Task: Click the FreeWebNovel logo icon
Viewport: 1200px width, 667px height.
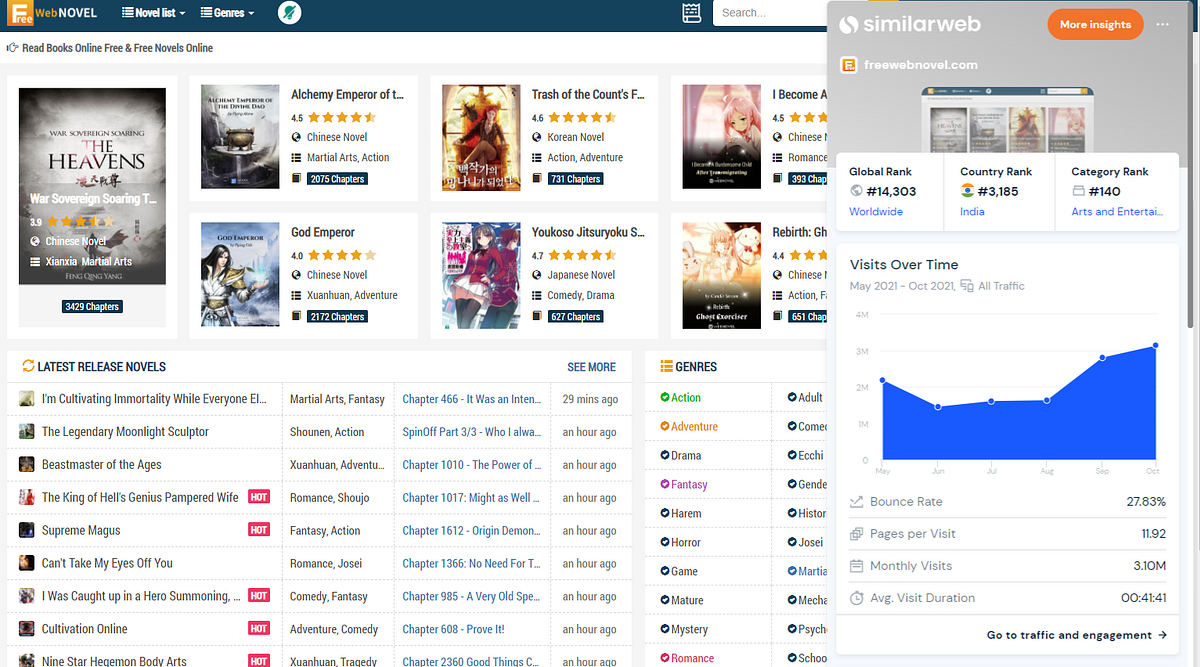Action: [x=18, y=13]
